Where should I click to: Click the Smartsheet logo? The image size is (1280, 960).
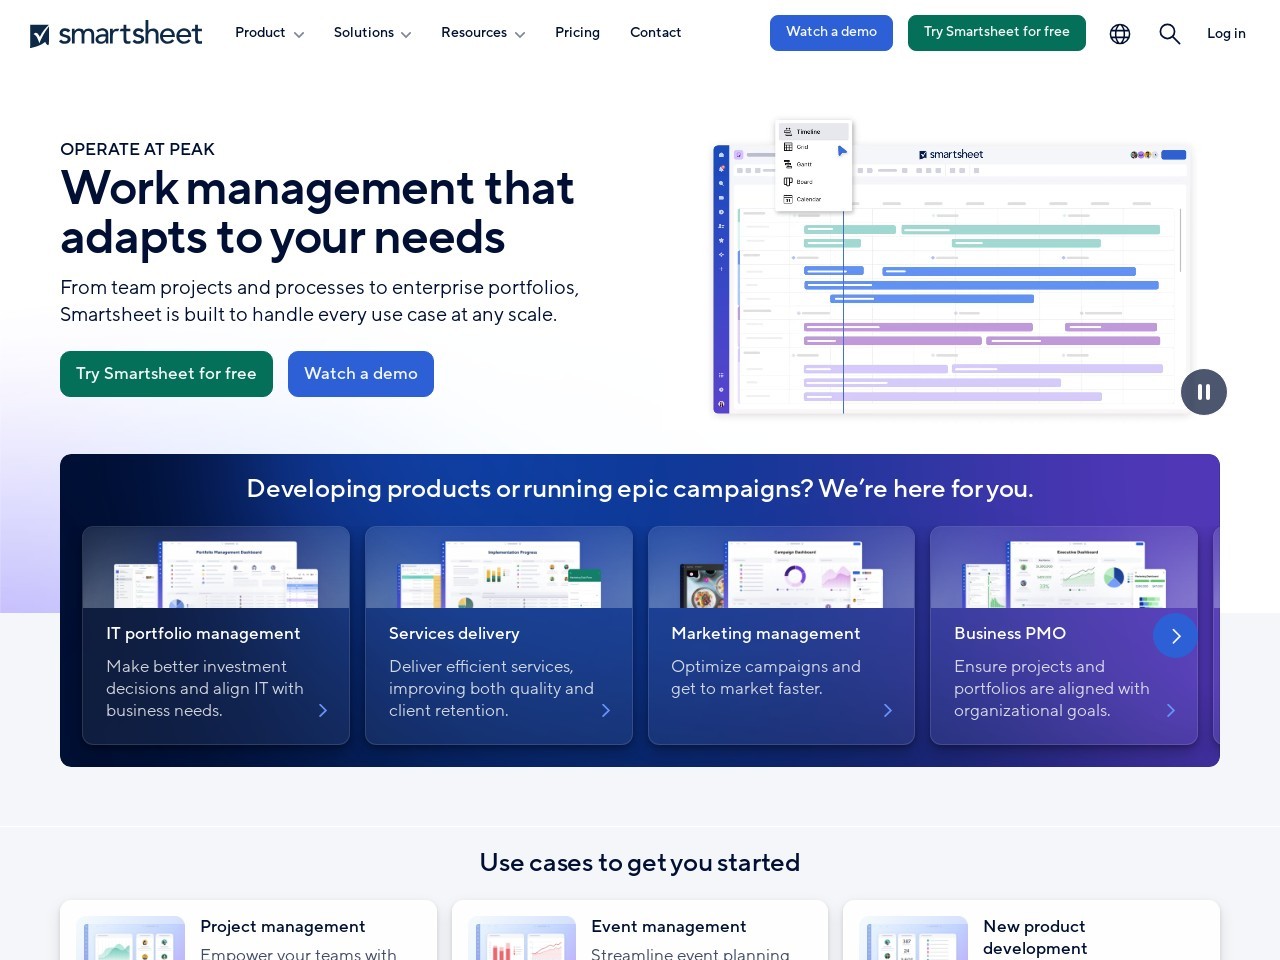(x=116, y=34)
